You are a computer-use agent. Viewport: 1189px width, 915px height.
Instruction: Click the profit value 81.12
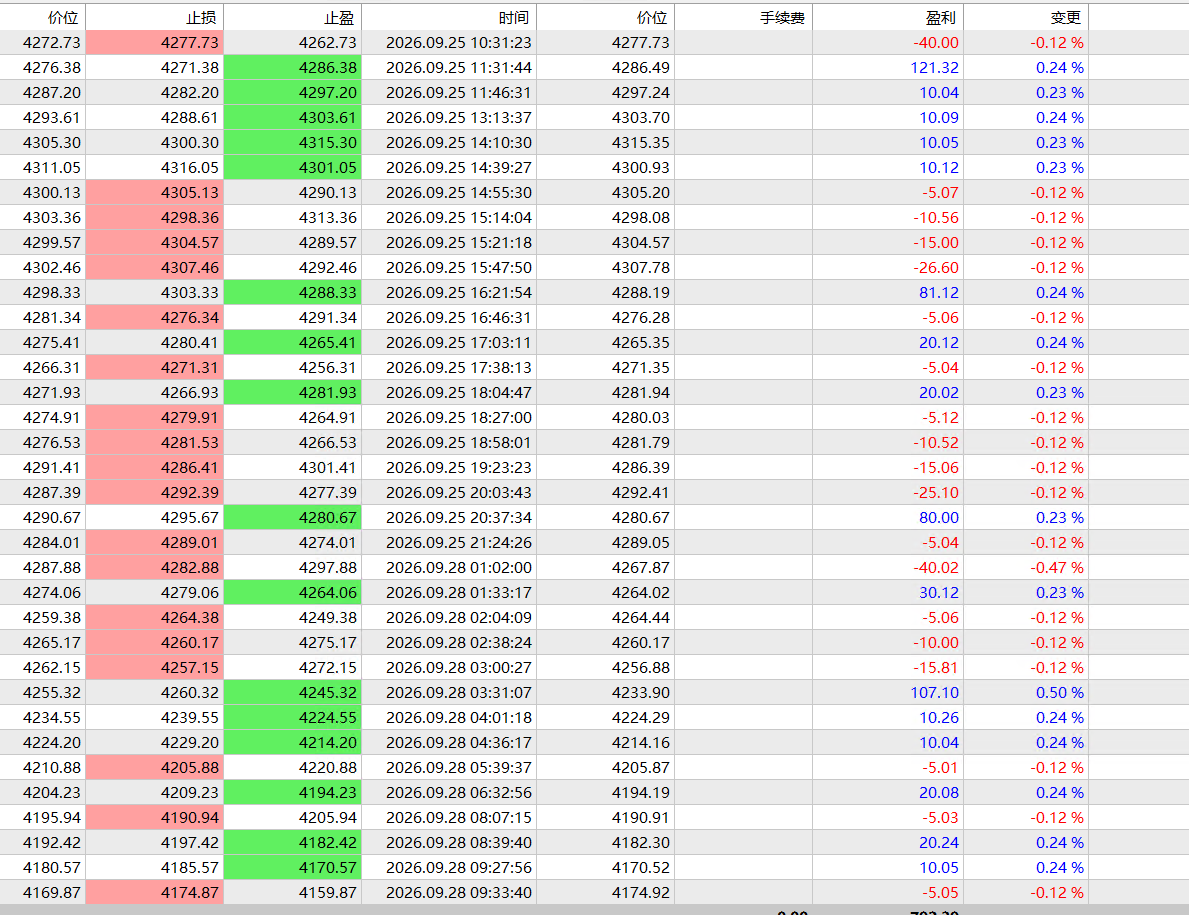(939, 293)
